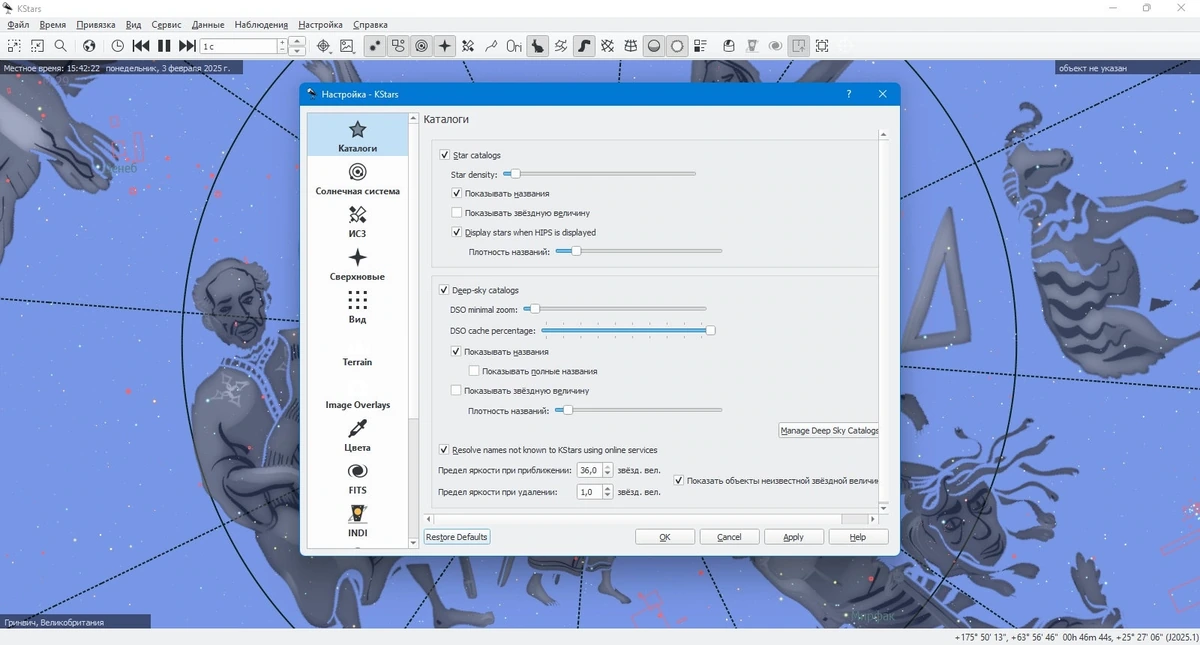
Task: Open Find Object magnifier icon
Action: (x=61, y=45)
